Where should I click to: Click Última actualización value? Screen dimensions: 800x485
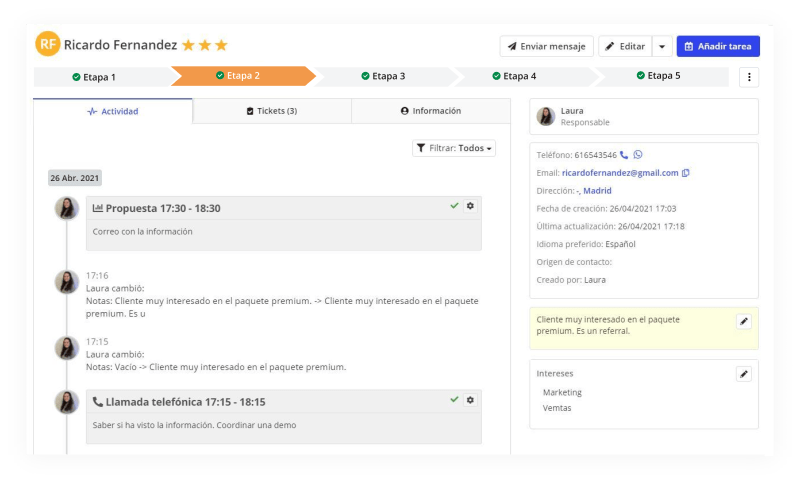(x=651, y=226)
